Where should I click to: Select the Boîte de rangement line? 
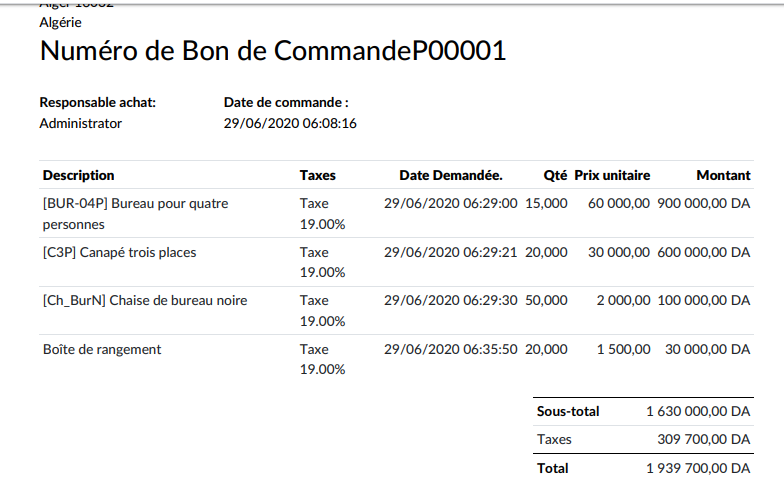[x=102, y=349]
